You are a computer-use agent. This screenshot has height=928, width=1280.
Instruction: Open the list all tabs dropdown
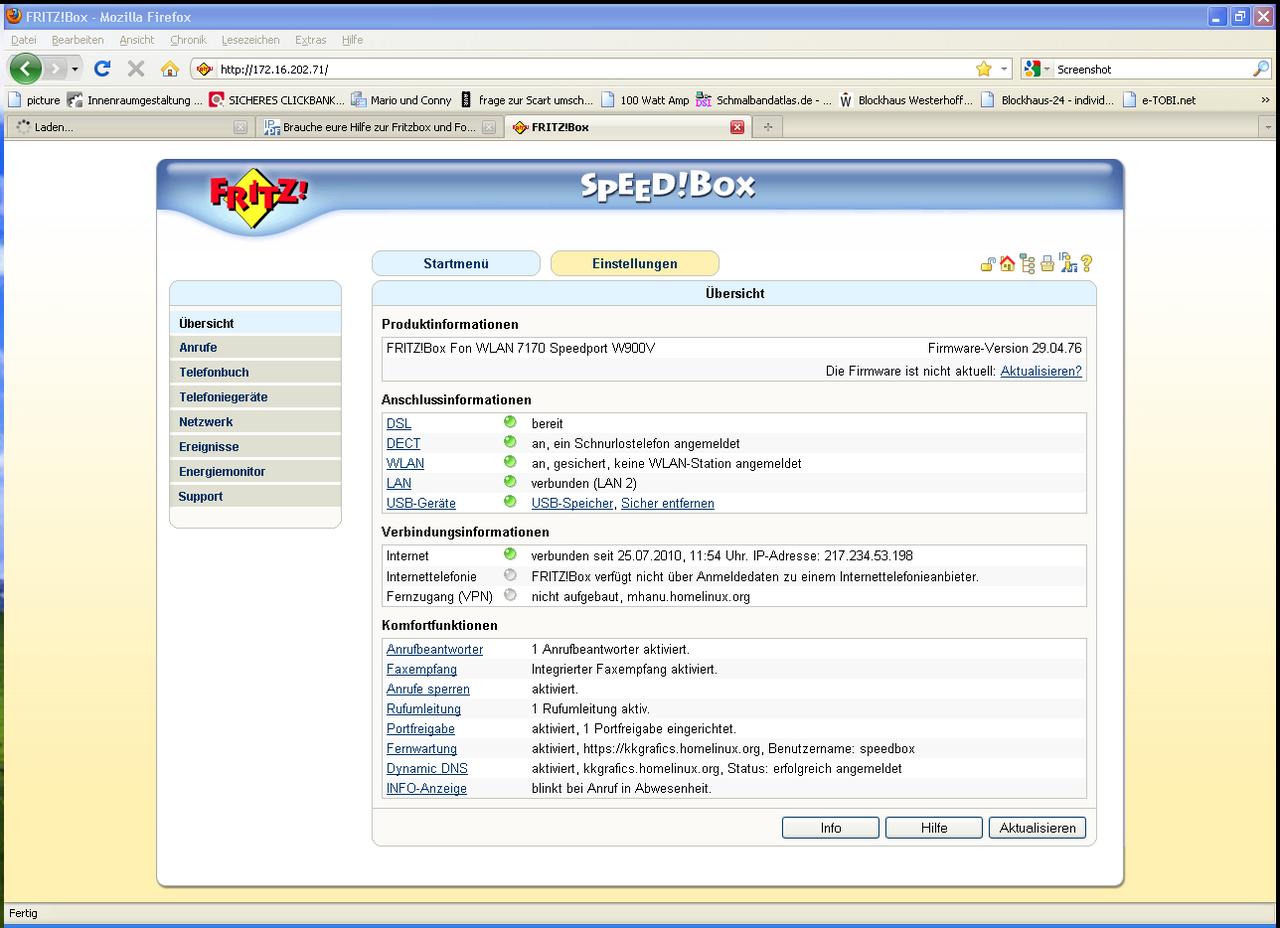pos(1269,127)
